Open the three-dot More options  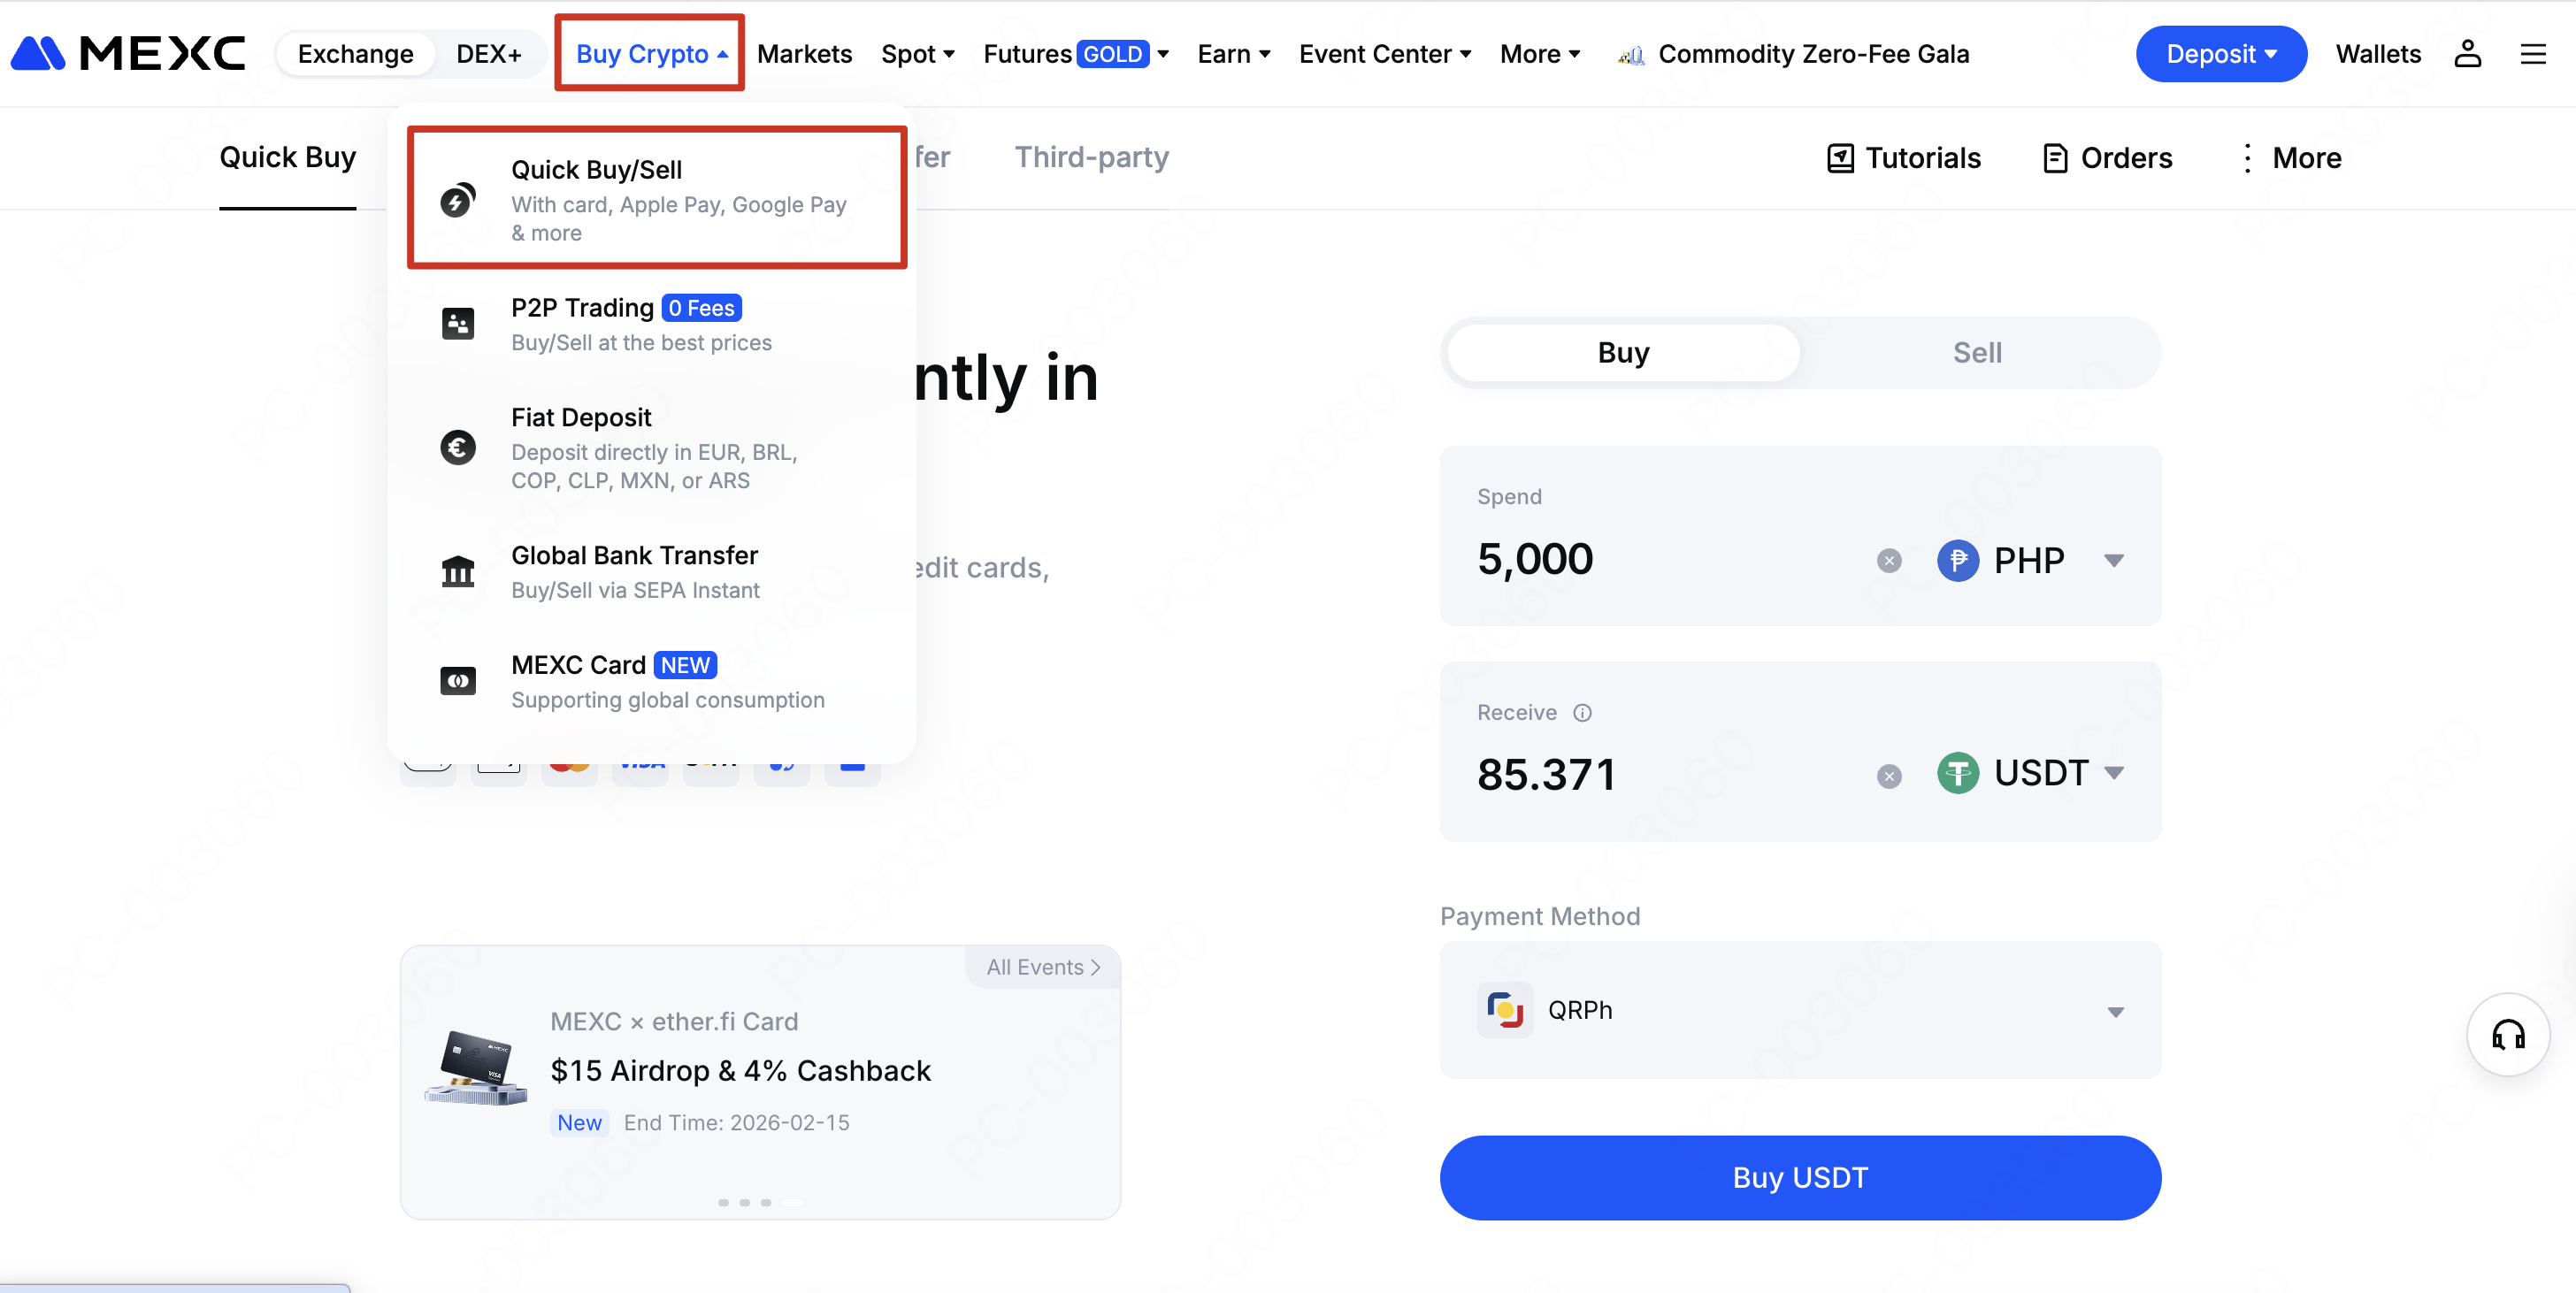tap(2246, 157)
